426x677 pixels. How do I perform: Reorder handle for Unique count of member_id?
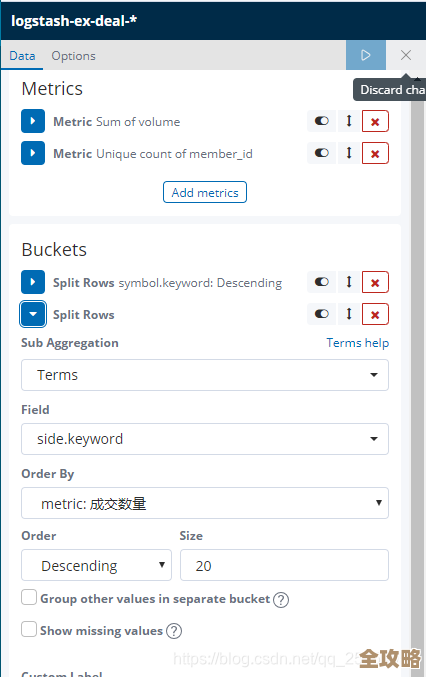pos(349,153)
